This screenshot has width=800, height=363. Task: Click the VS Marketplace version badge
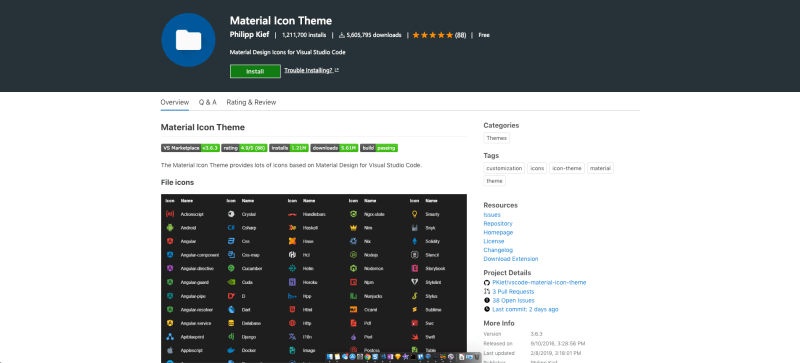click(190, 148)
